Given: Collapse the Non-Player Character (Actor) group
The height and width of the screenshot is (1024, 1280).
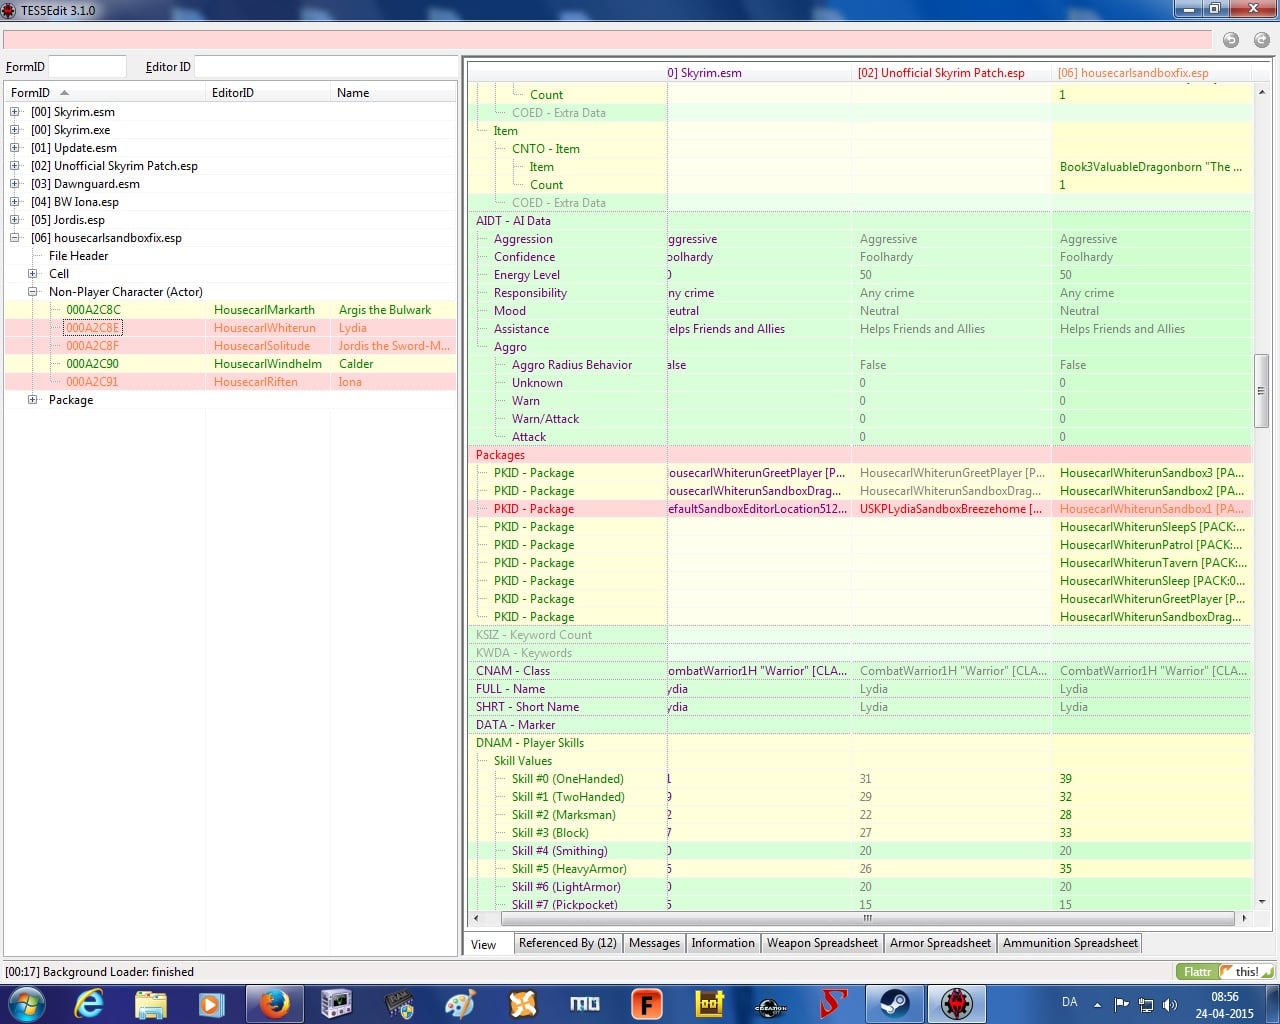Looking at the screenshot, I should pyautogui.click(x=33, y=292).
